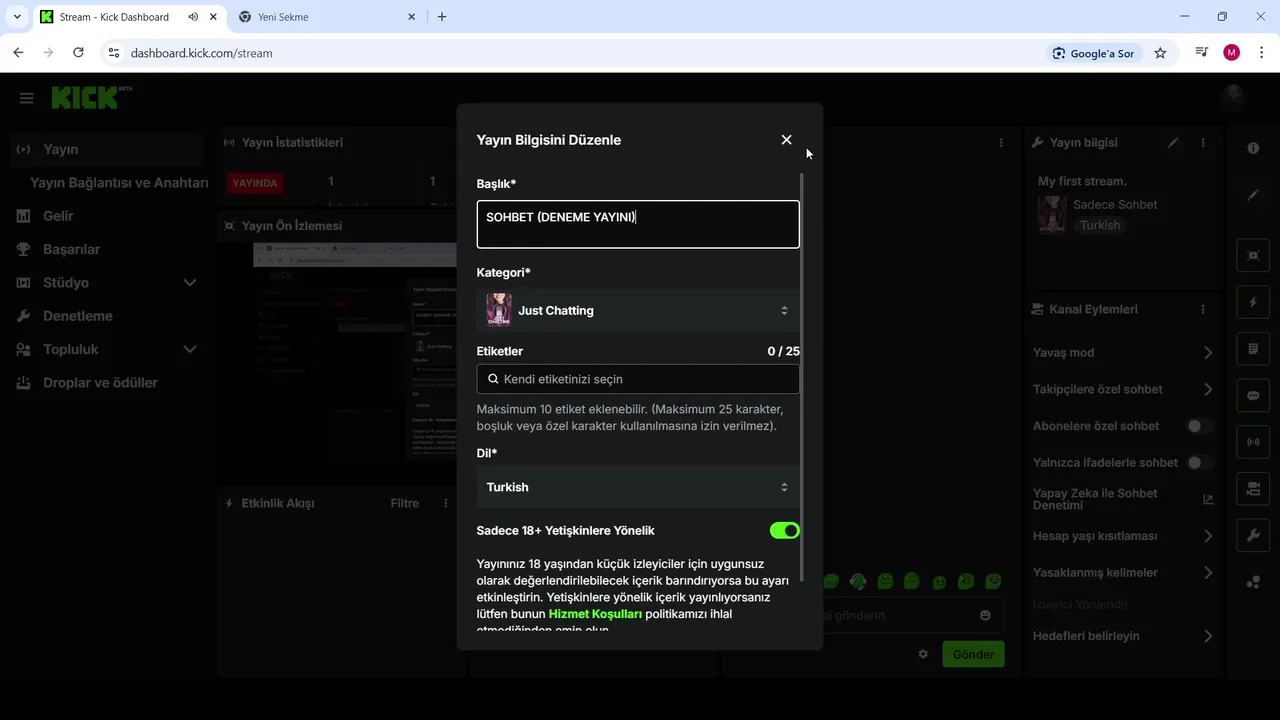
Task: Toggle Abonelere özel sohbet switch
Action: 1199,426
